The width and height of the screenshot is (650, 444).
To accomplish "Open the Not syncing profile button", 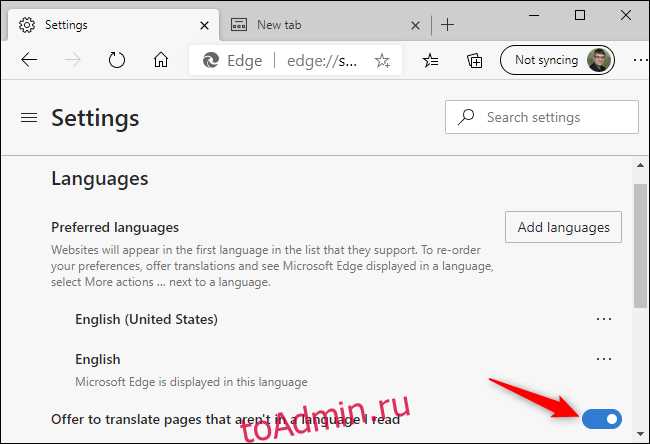I will [x=558, y=60].
